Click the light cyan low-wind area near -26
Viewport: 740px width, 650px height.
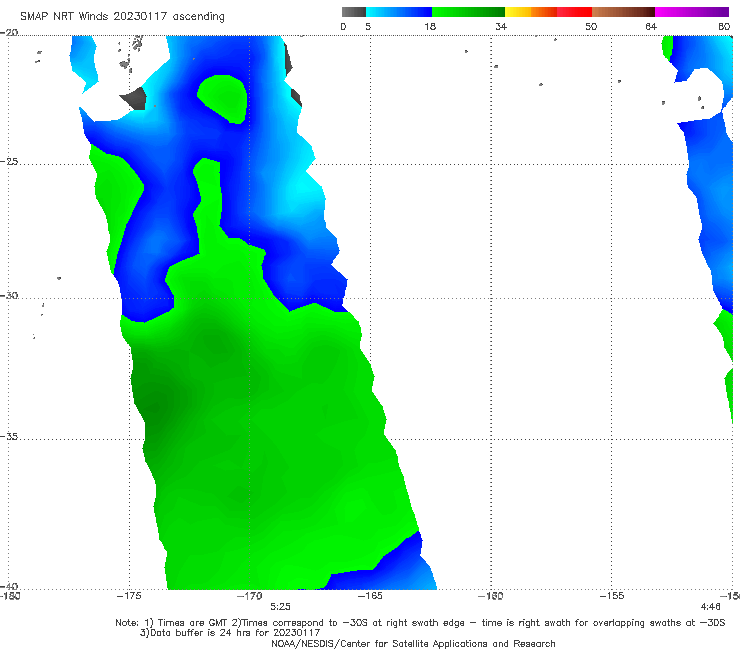pyautogui.click(x=304, y=191)
